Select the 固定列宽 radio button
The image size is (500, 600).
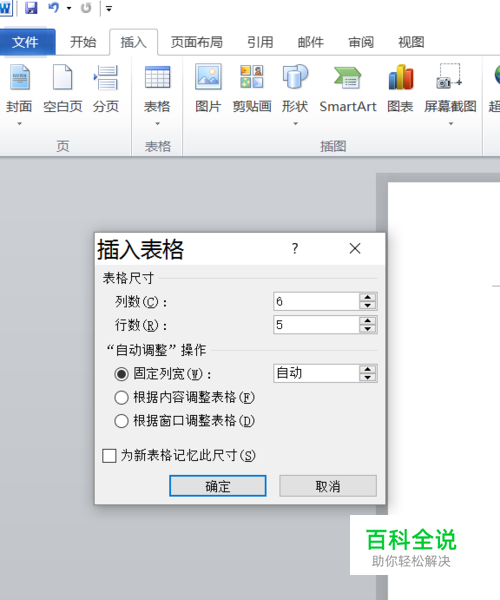(x=121, y=374)
